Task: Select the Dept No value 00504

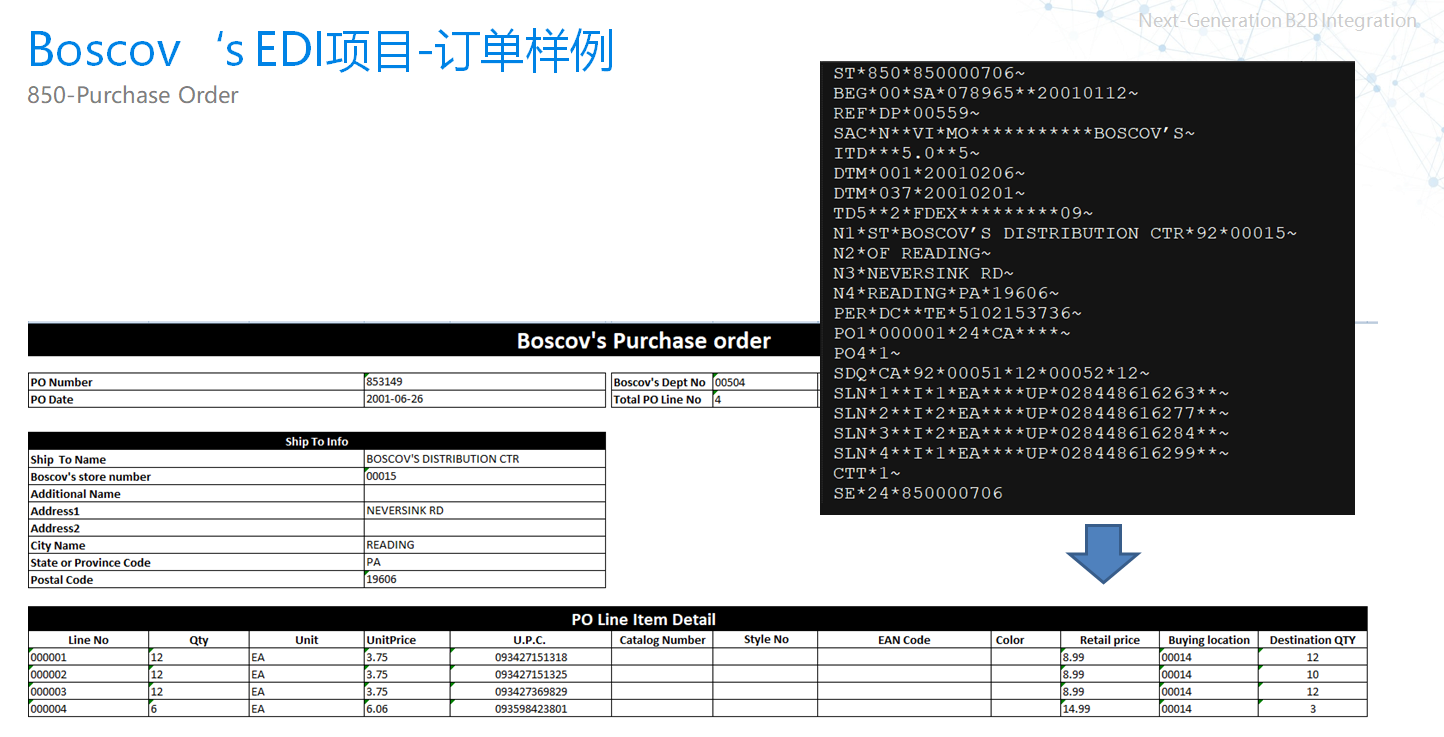Action: click(x=766, y=382)
